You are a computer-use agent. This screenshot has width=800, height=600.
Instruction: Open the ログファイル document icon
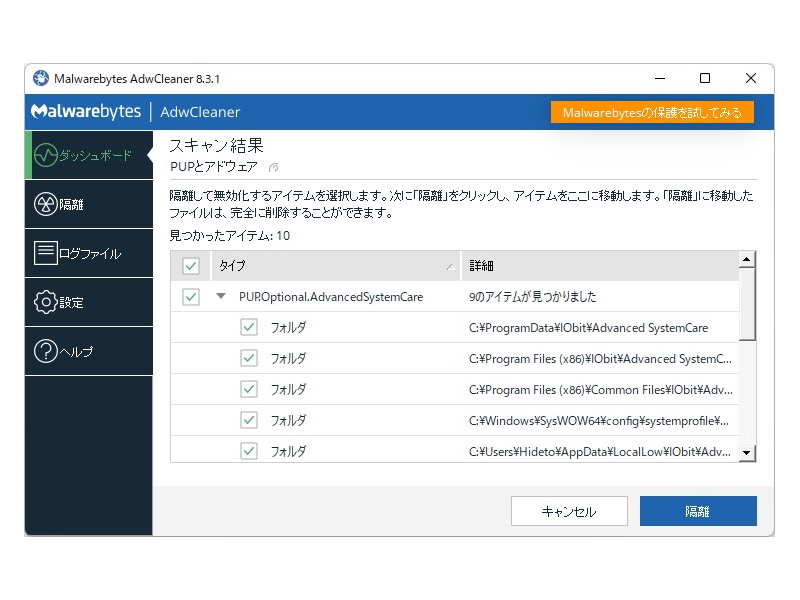(x=45, y=252)
